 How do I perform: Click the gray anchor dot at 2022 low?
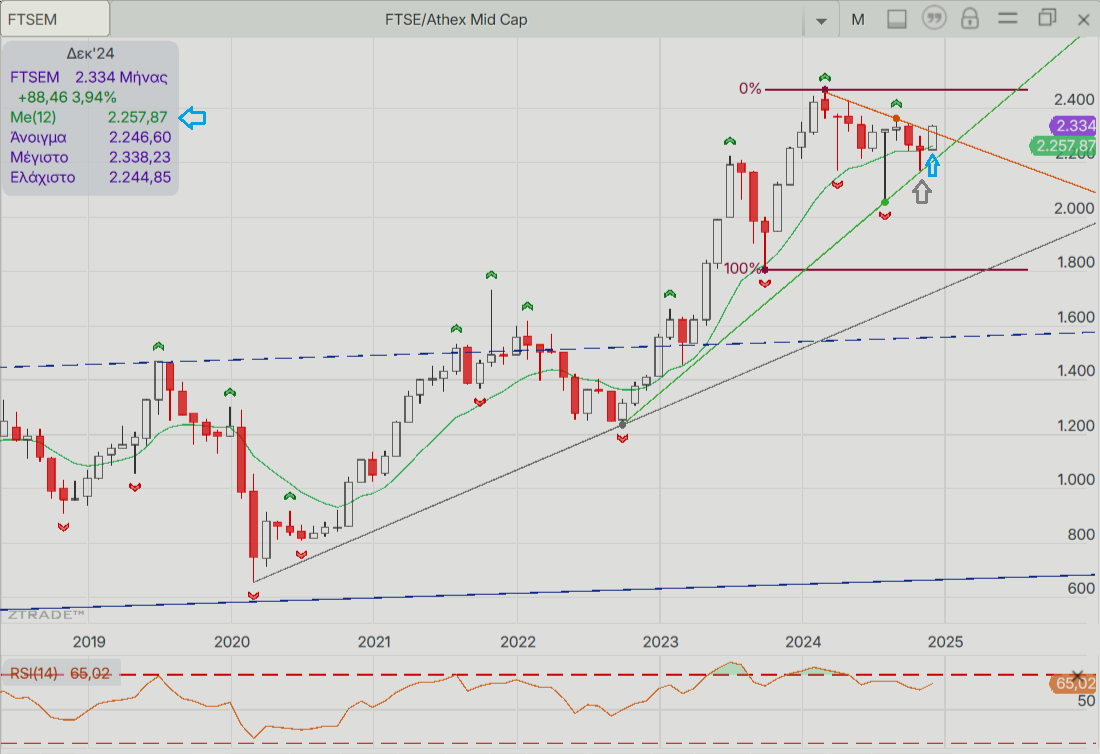click(x=622, y=425)
